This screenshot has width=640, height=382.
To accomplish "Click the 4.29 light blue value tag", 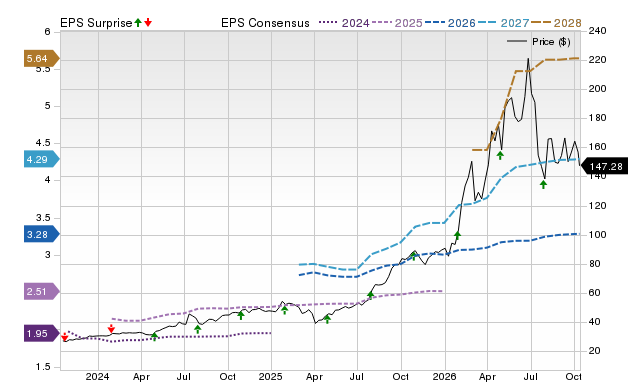I will (x=41, y=159).
